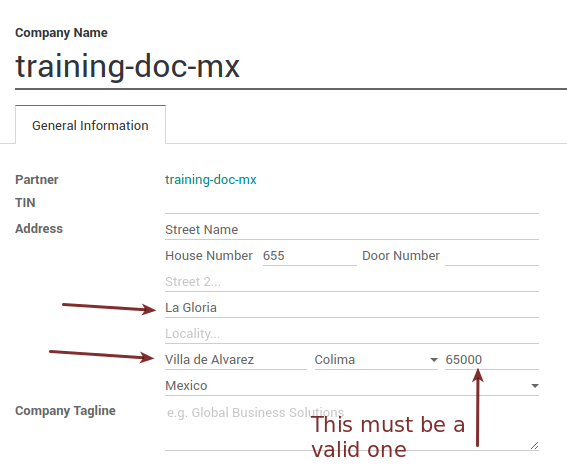Edit the La Gloria colony field
Screen dimensions: 567x471
point(352,308)
